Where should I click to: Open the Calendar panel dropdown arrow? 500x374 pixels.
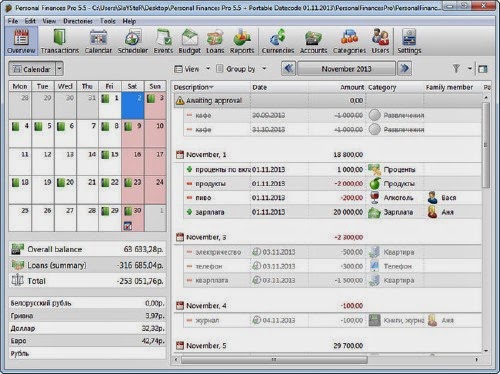click(59, 69)
